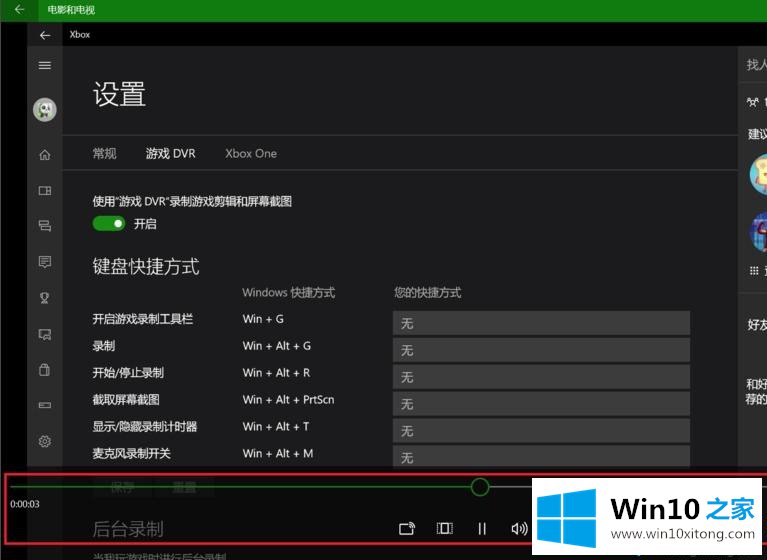Click the 后台录制 section heading

coord(128,529)
